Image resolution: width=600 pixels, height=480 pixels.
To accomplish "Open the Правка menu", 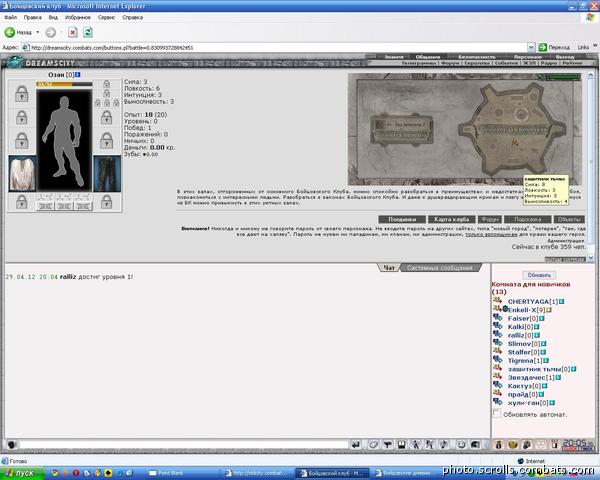I will [33, 17].
